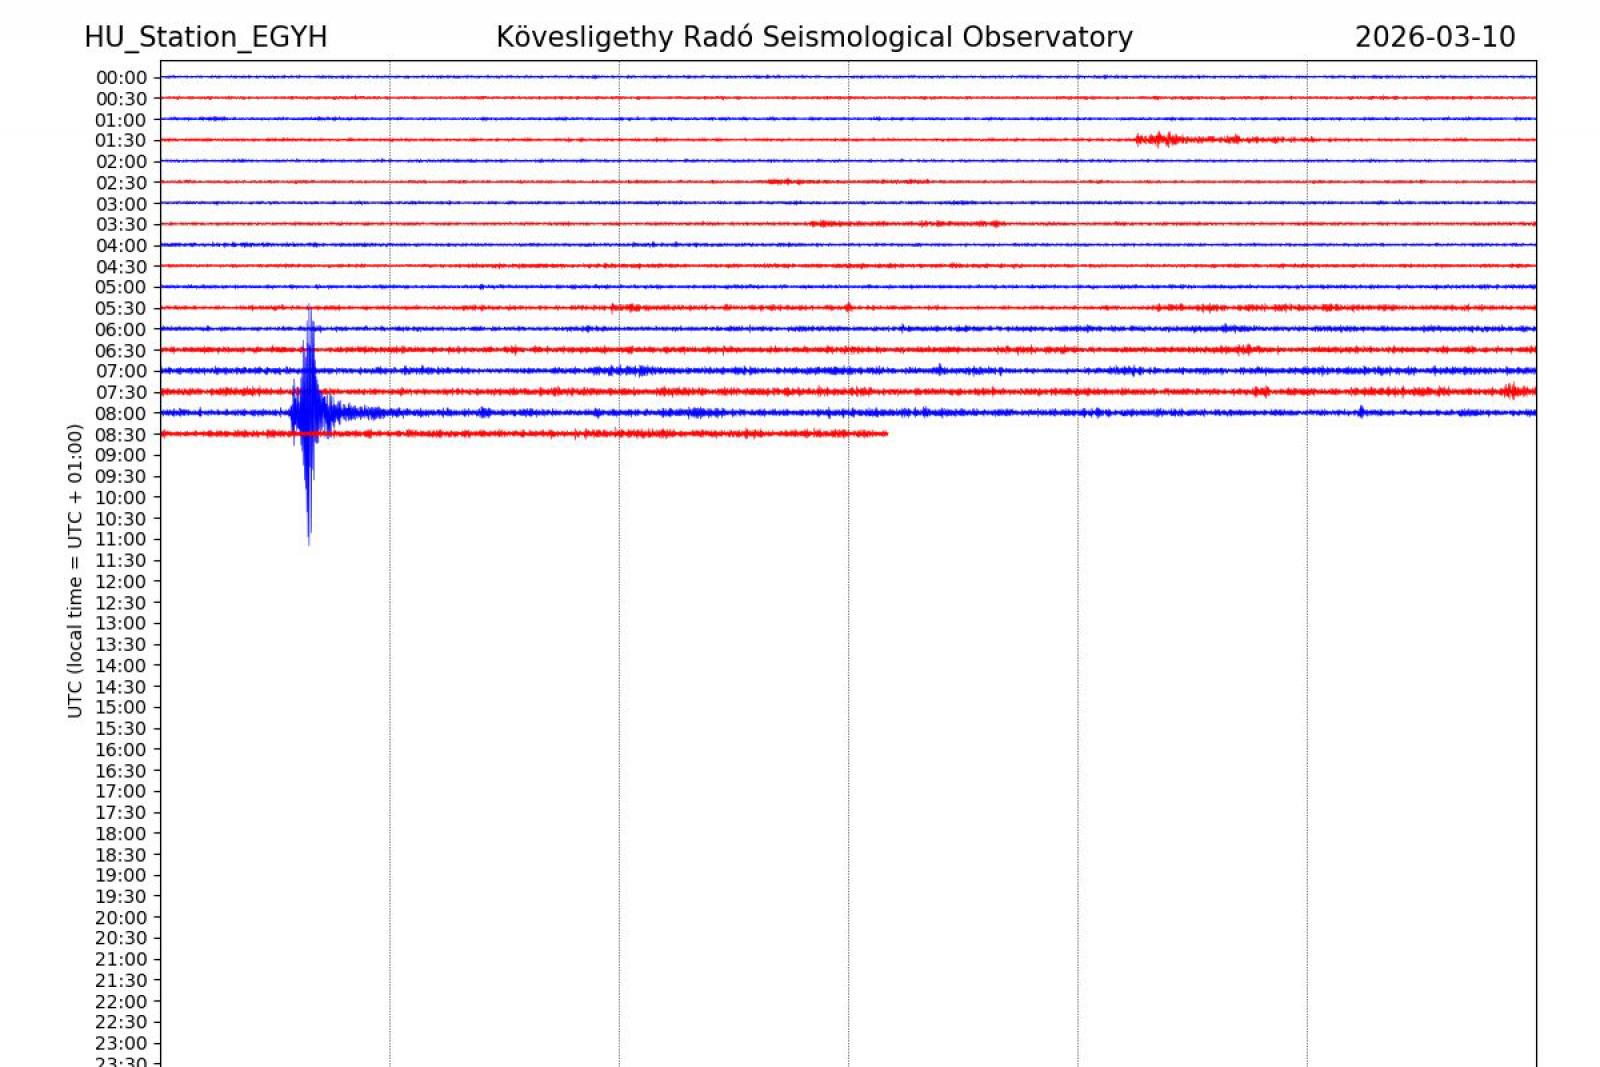Viewport: 1600px width, 1067px height.
Task: Select the 2026-03-10 date label
Action: coord(1434,37)
